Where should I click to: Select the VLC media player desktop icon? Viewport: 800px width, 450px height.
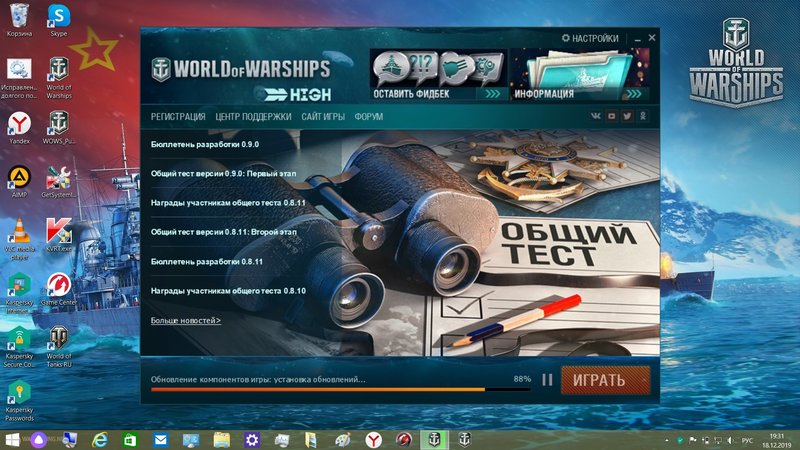[x=19, y=239]
